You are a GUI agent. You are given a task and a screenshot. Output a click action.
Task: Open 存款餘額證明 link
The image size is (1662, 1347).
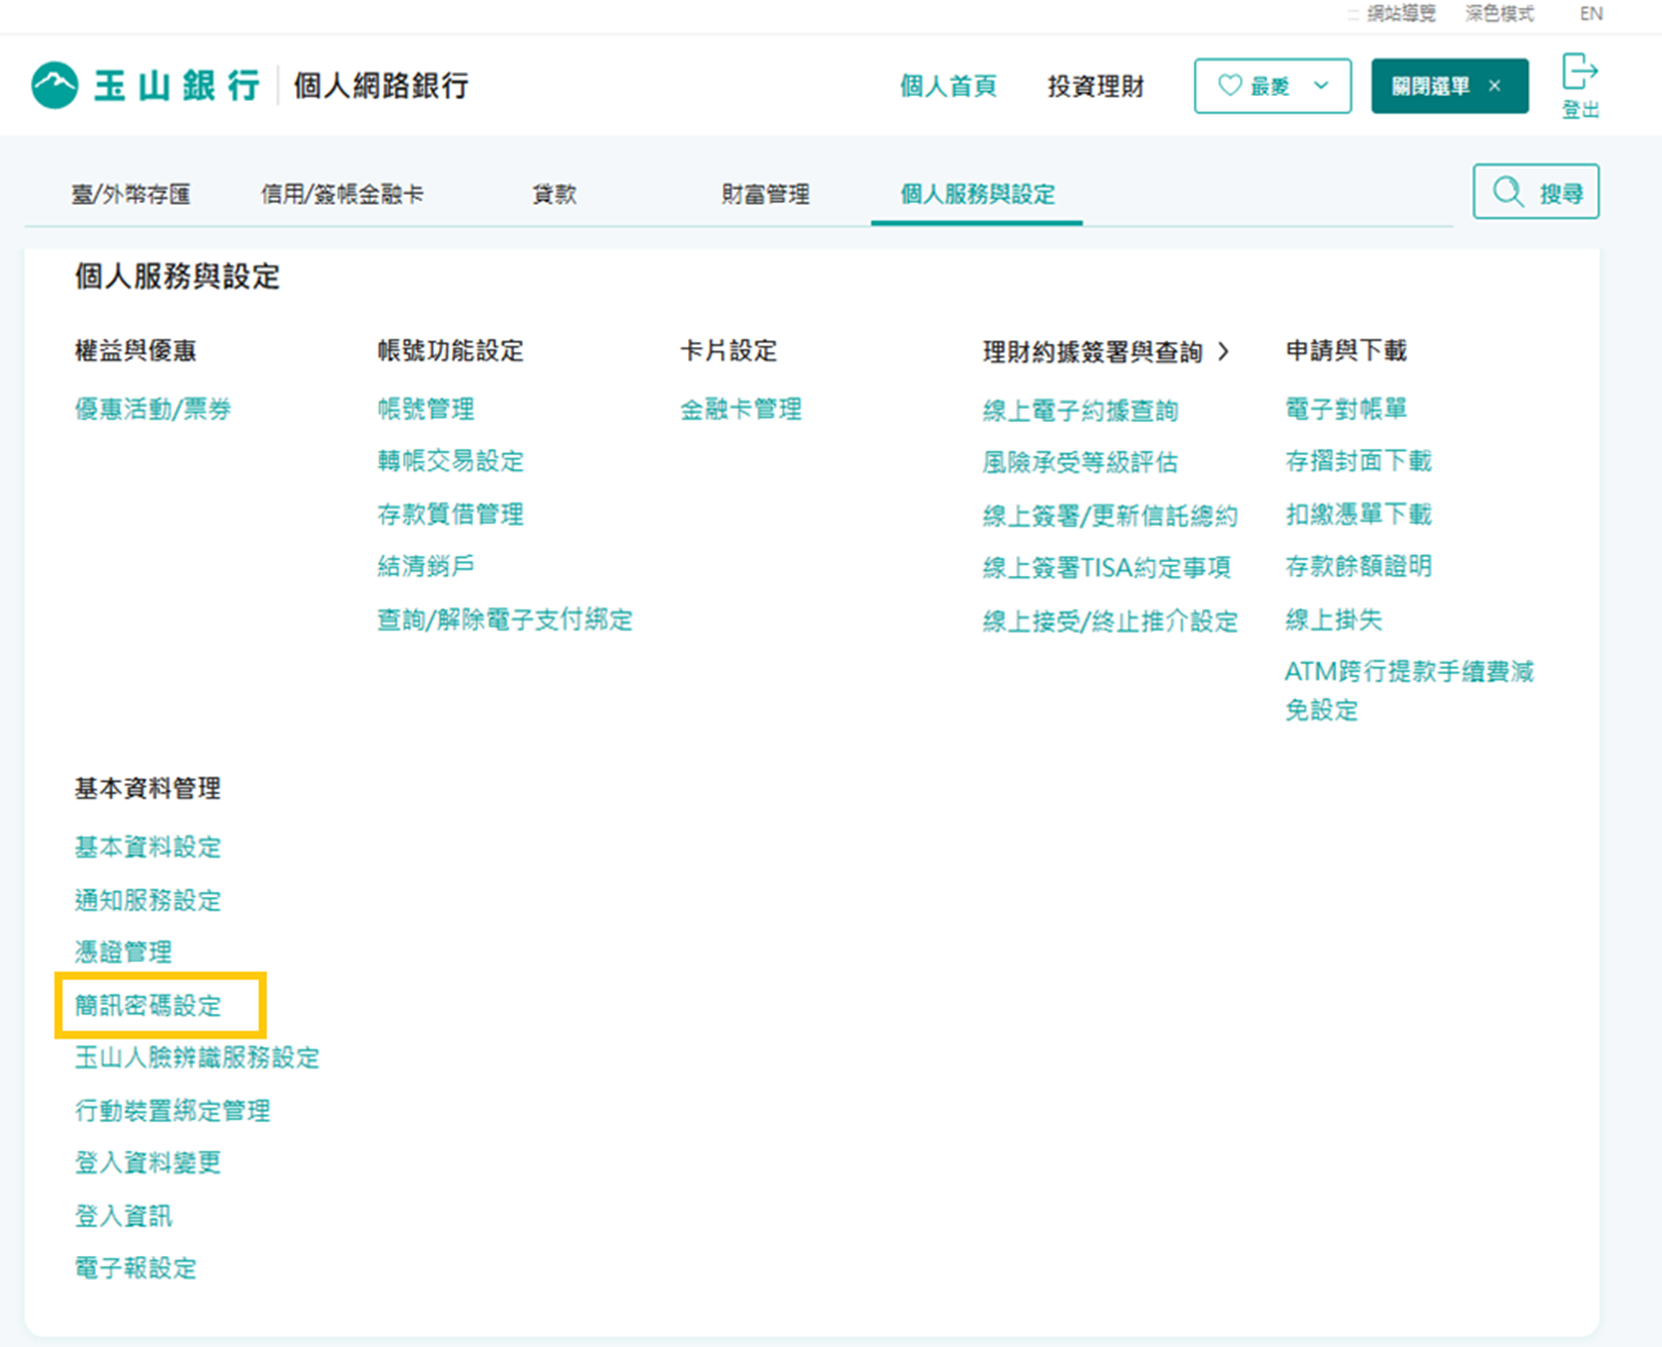1359,566
